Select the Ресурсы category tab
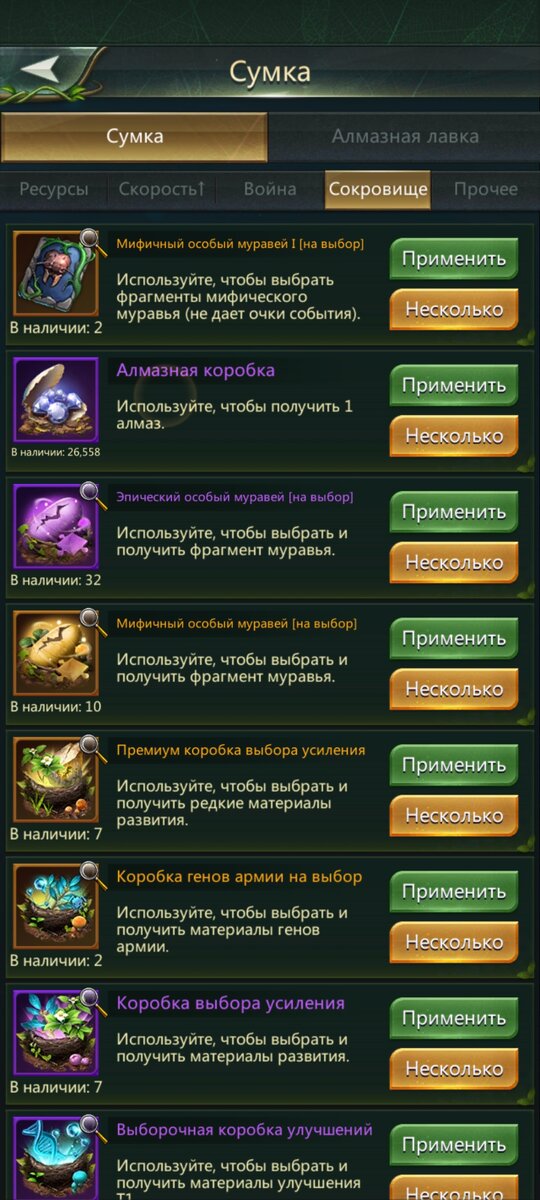 point(54,189)
